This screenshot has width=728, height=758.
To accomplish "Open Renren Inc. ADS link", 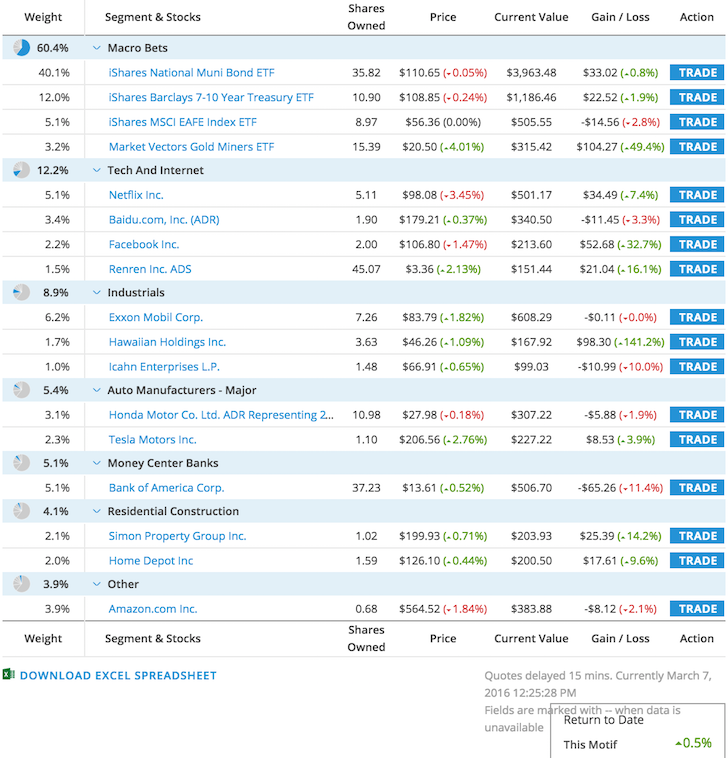I will (x=150, y=269).
